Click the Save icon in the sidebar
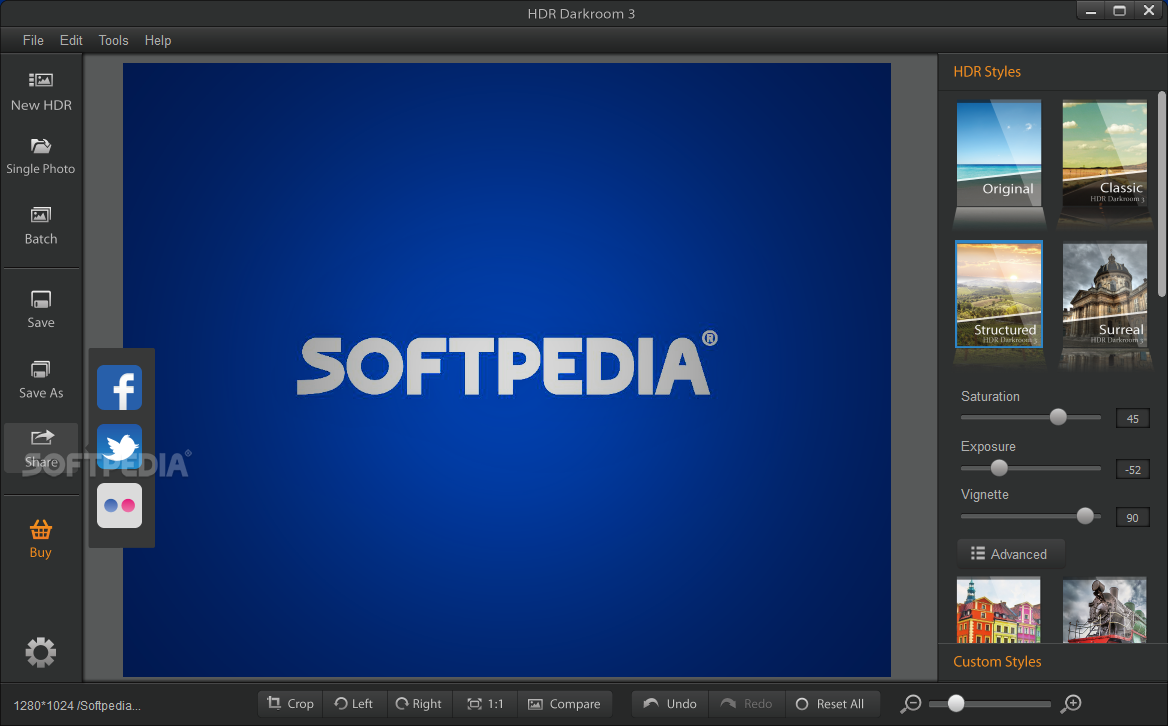 (41, 299)
